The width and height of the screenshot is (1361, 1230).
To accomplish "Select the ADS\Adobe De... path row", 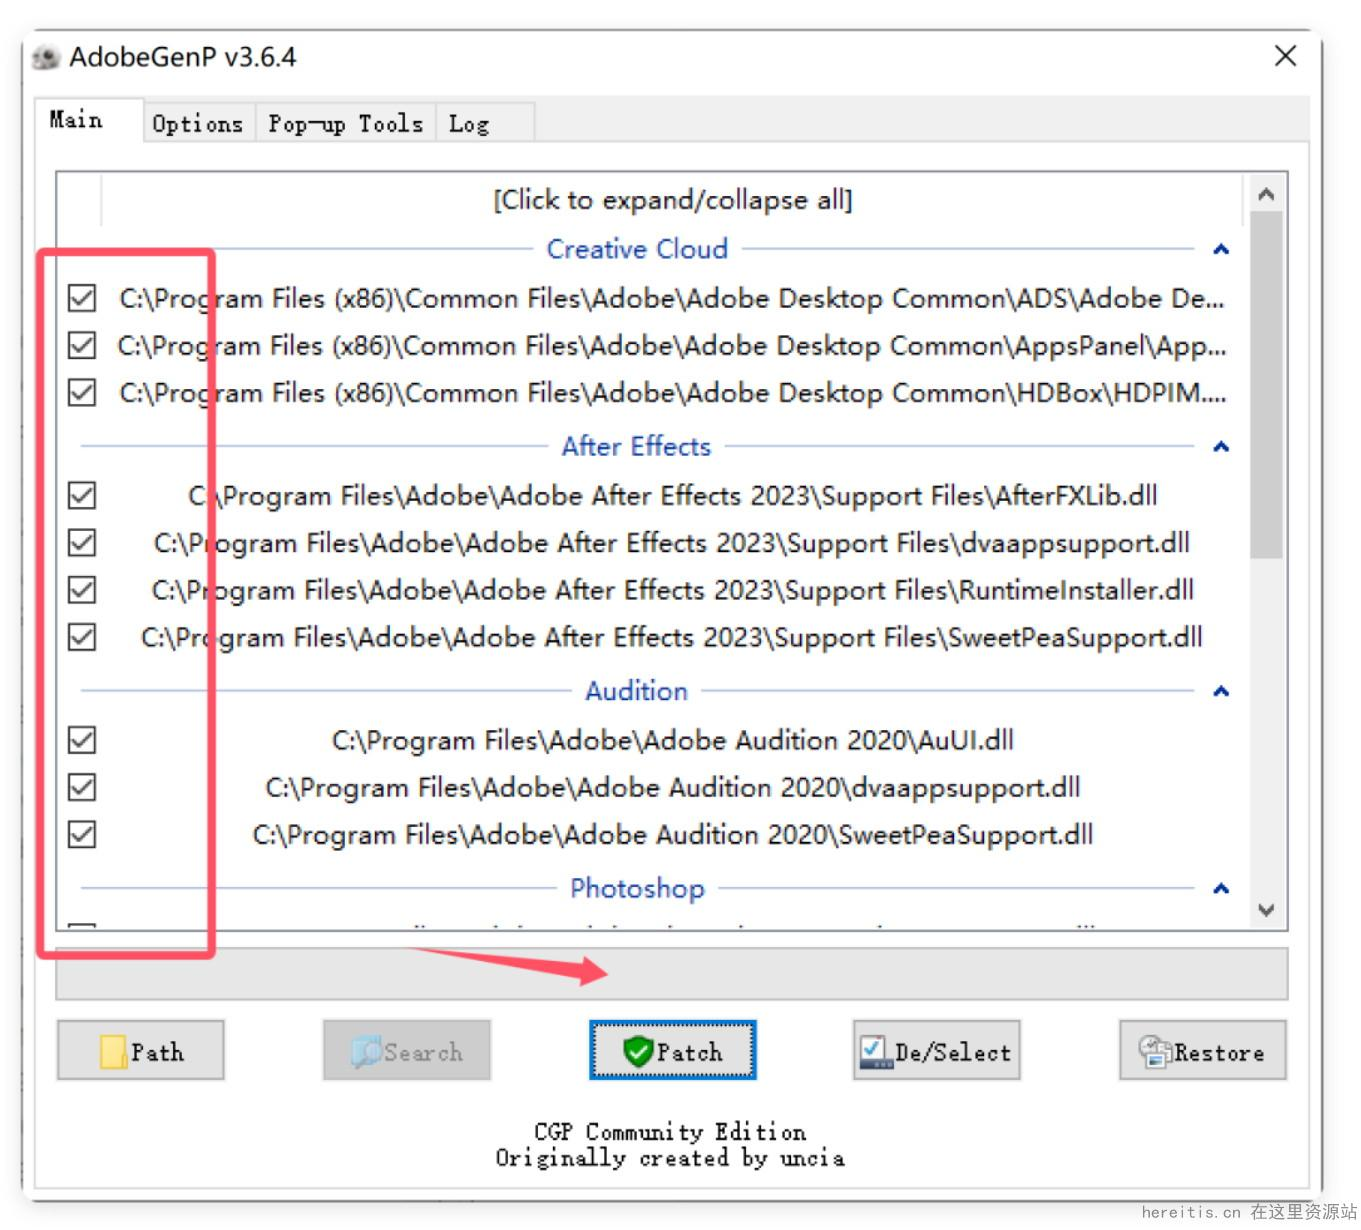I will (672, 298).
